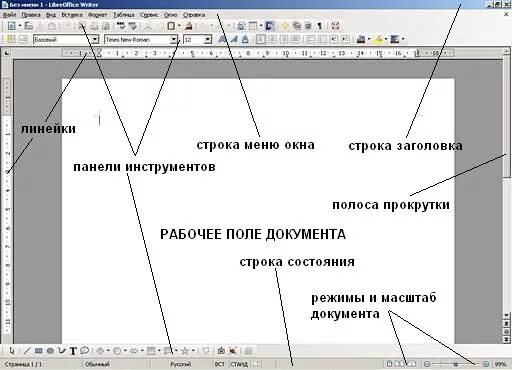Align text left
Screen dimensions: 512x370
tap(261, 39)
